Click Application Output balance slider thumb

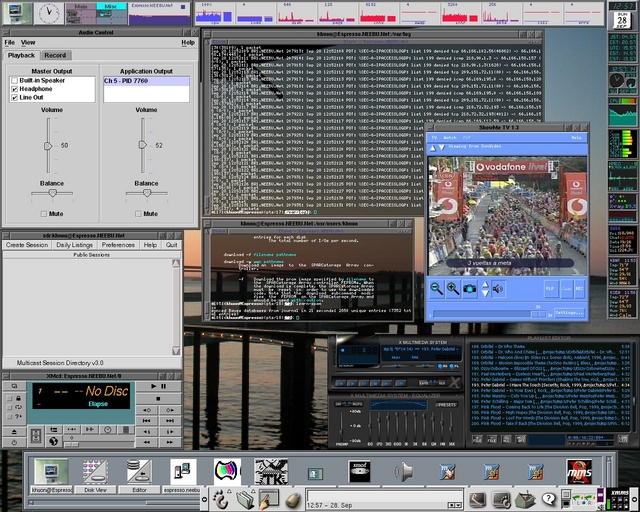click(147, 193)
